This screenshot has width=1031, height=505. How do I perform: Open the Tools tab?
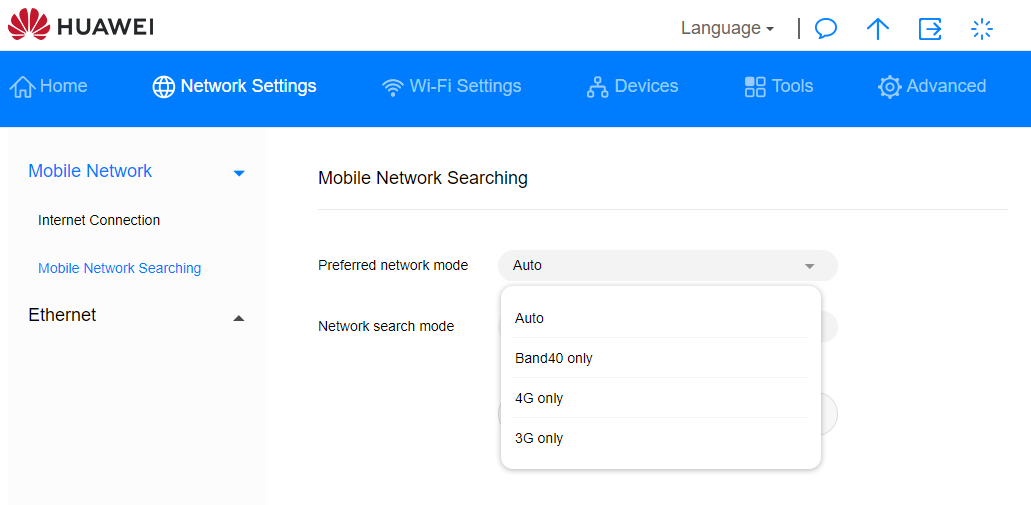(x=779, y=86)
